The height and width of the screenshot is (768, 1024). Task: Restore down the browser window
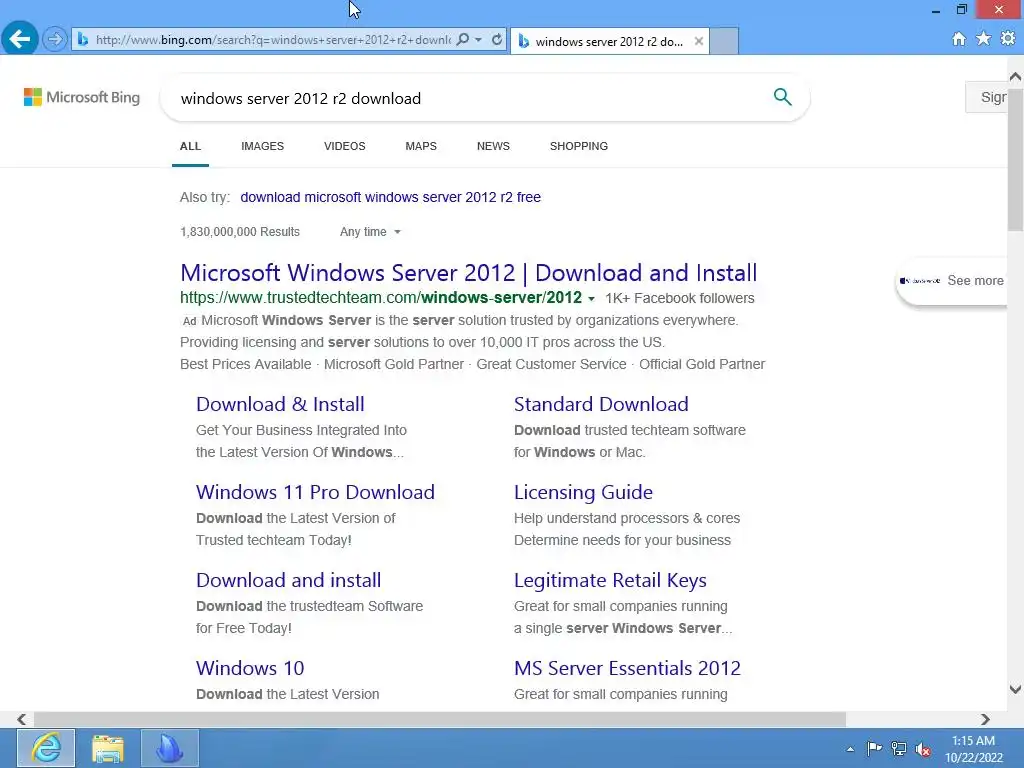[961, 9]
